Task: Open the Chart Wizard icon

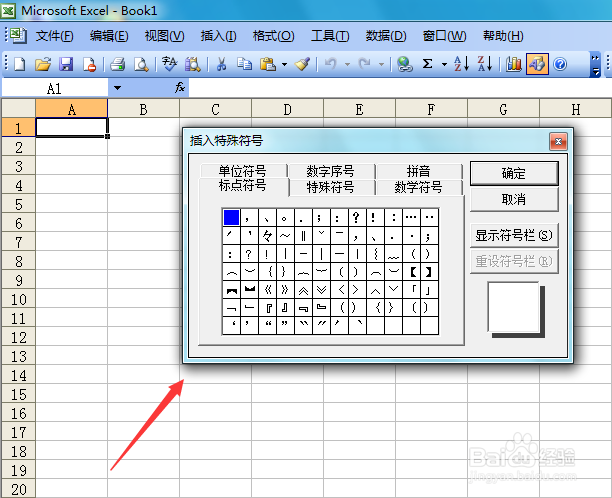Action: click(x=514, y=64)
